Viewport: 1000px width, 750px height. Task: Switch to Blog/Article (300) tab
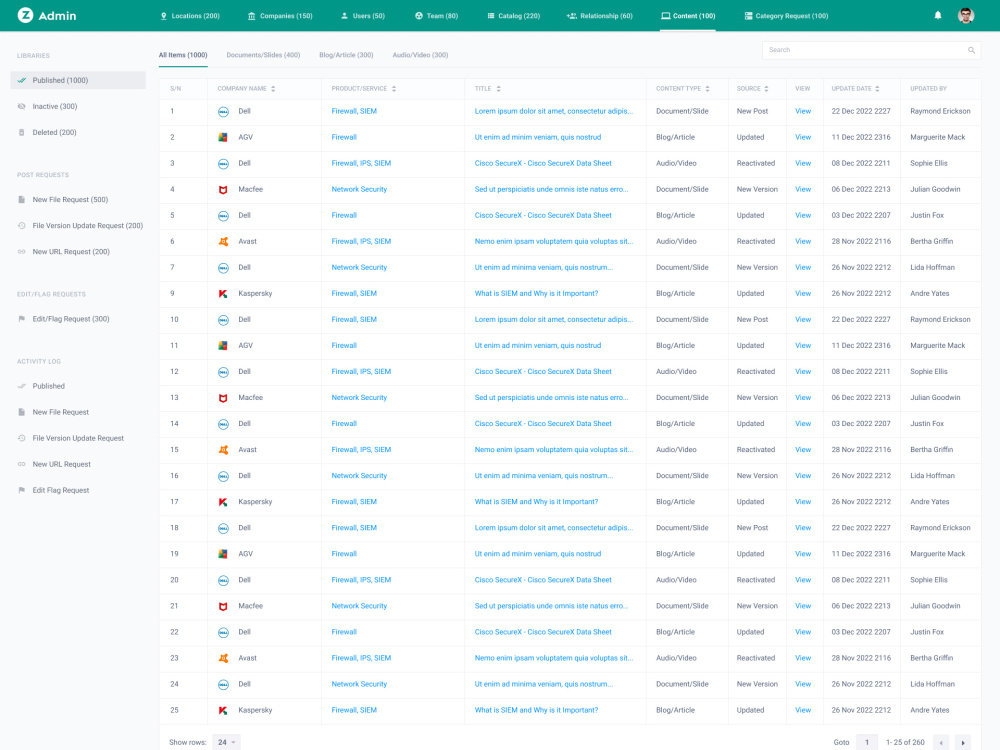[x=346, y=55]
